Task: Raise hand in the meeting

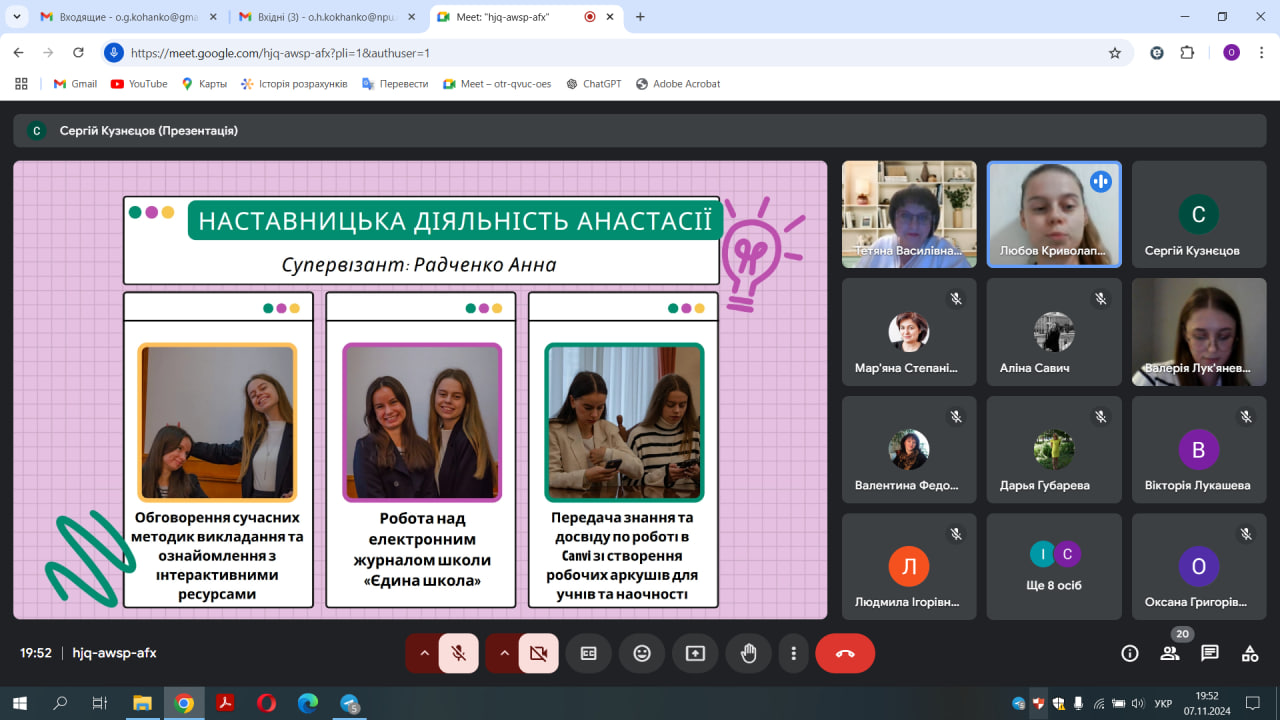Action: click(748, 653)
